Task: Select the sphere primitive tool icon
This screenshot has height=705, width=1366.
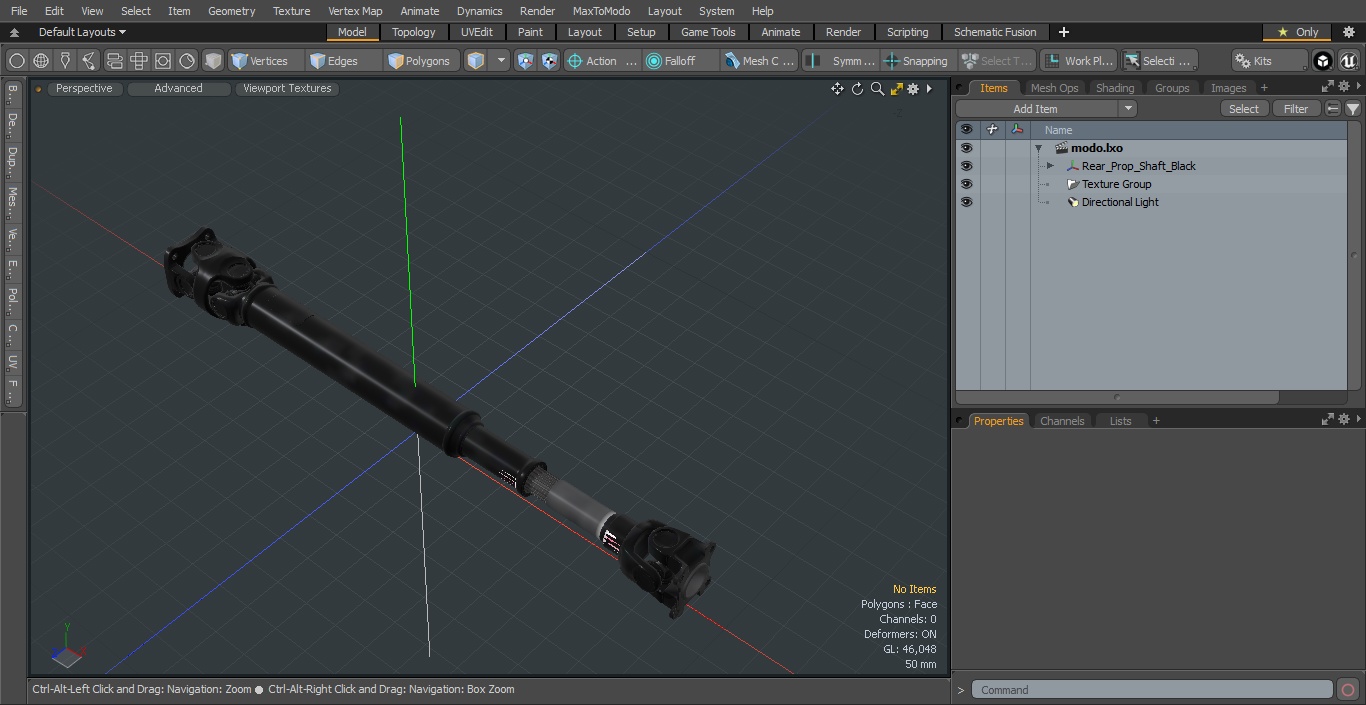Action: pos(17,61)
